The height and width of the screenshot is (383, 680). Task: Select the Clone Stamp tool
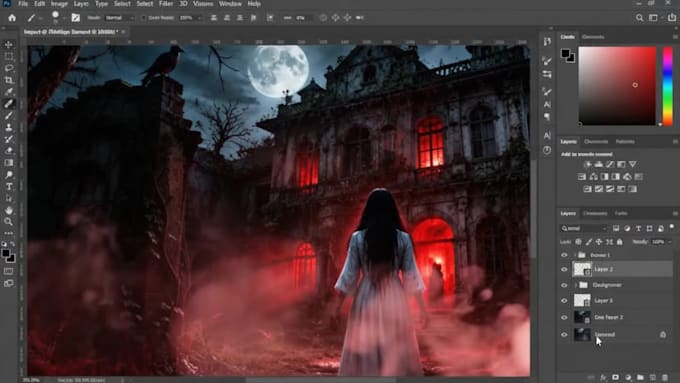(9, 128)
